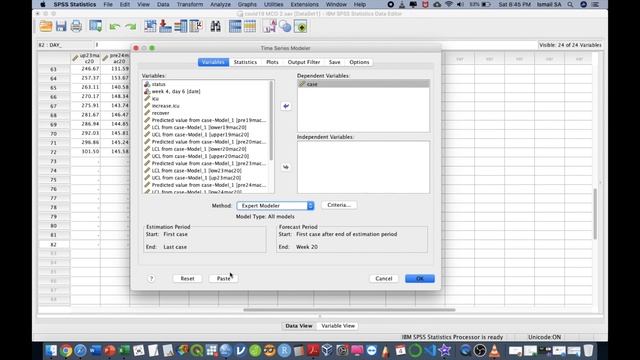Click the Variables list vertical scrollbar
This screenshot has height=360, width=640.
click(x=271, y=121)
